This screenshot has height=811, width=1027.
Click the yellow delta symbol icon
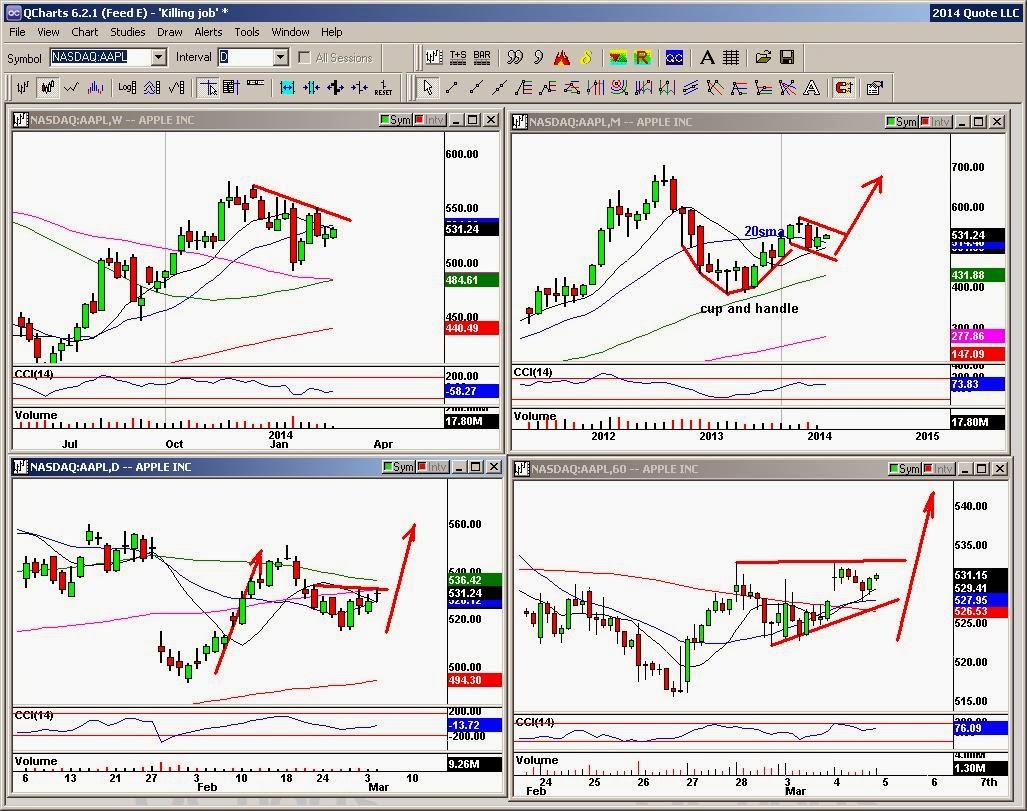pos(586,58)
